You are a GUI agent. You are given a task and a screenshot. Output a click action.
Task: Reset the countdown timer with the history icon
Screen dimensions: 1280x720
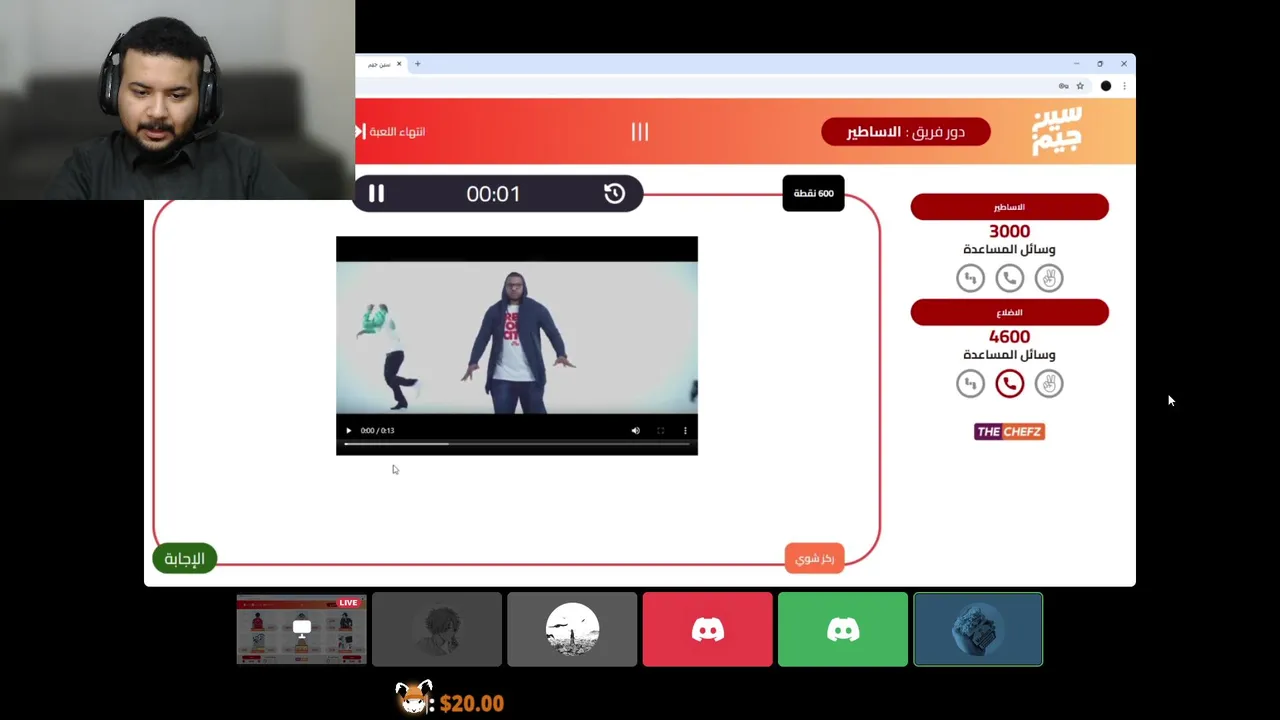tap(614, 194)
